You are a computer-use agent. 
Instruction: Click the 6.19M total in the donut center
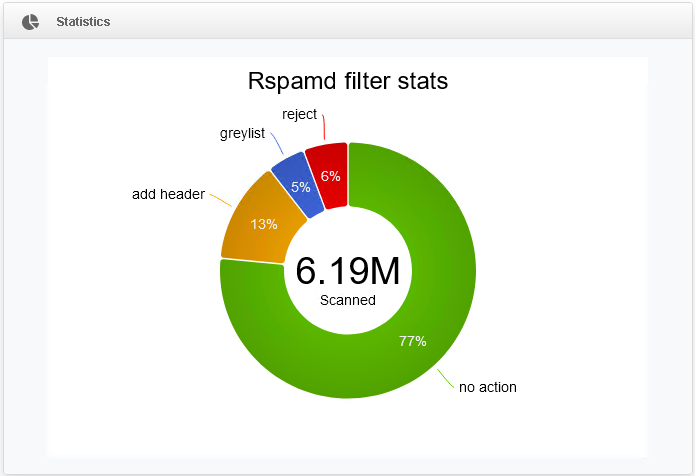(x=347, y=272)
